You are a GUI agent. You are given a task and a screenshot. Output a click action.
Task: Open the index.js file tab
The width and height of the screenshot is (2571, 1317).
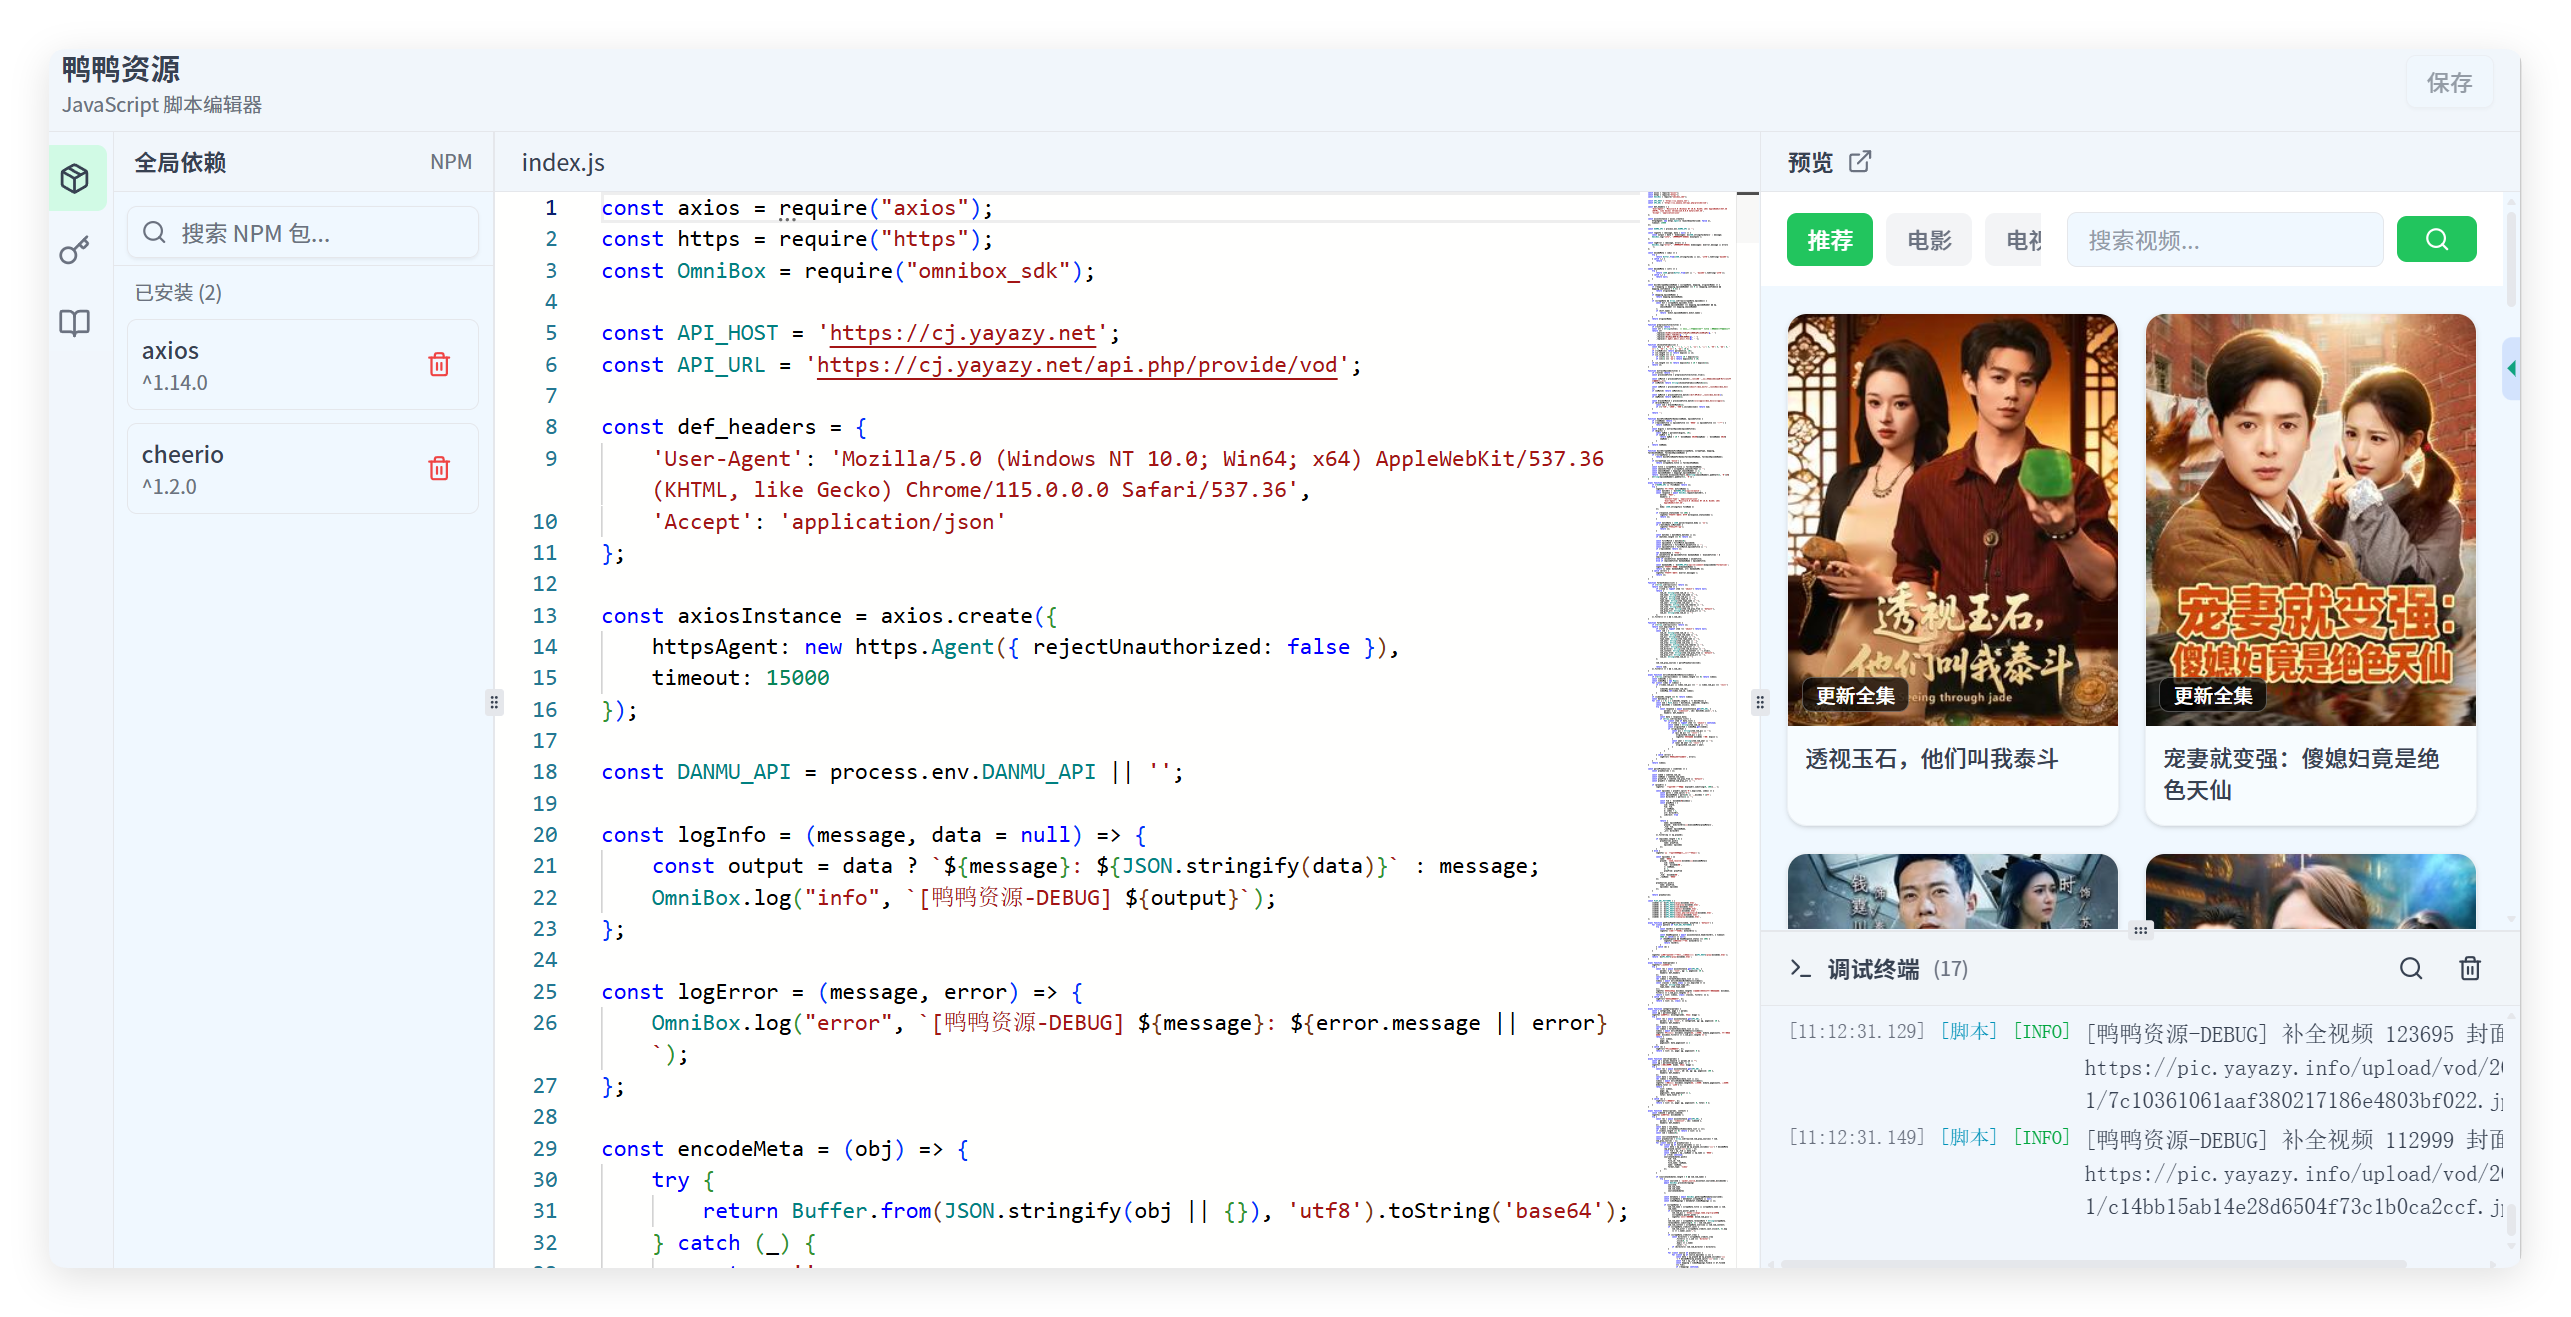(x=563, y=162)
